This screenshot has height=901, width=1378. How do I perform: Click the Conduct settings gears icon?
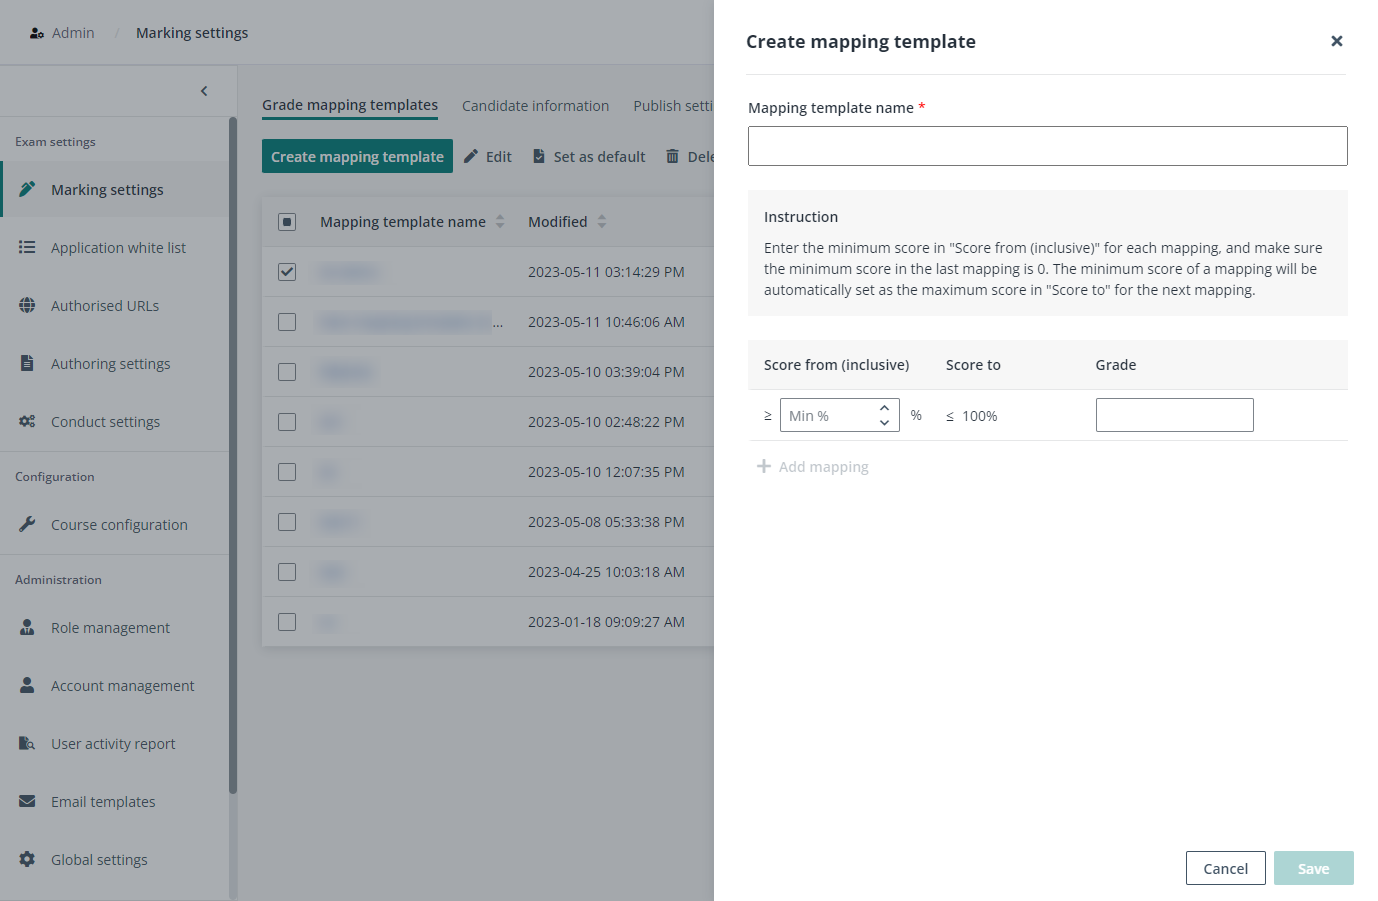coord(27,421)
